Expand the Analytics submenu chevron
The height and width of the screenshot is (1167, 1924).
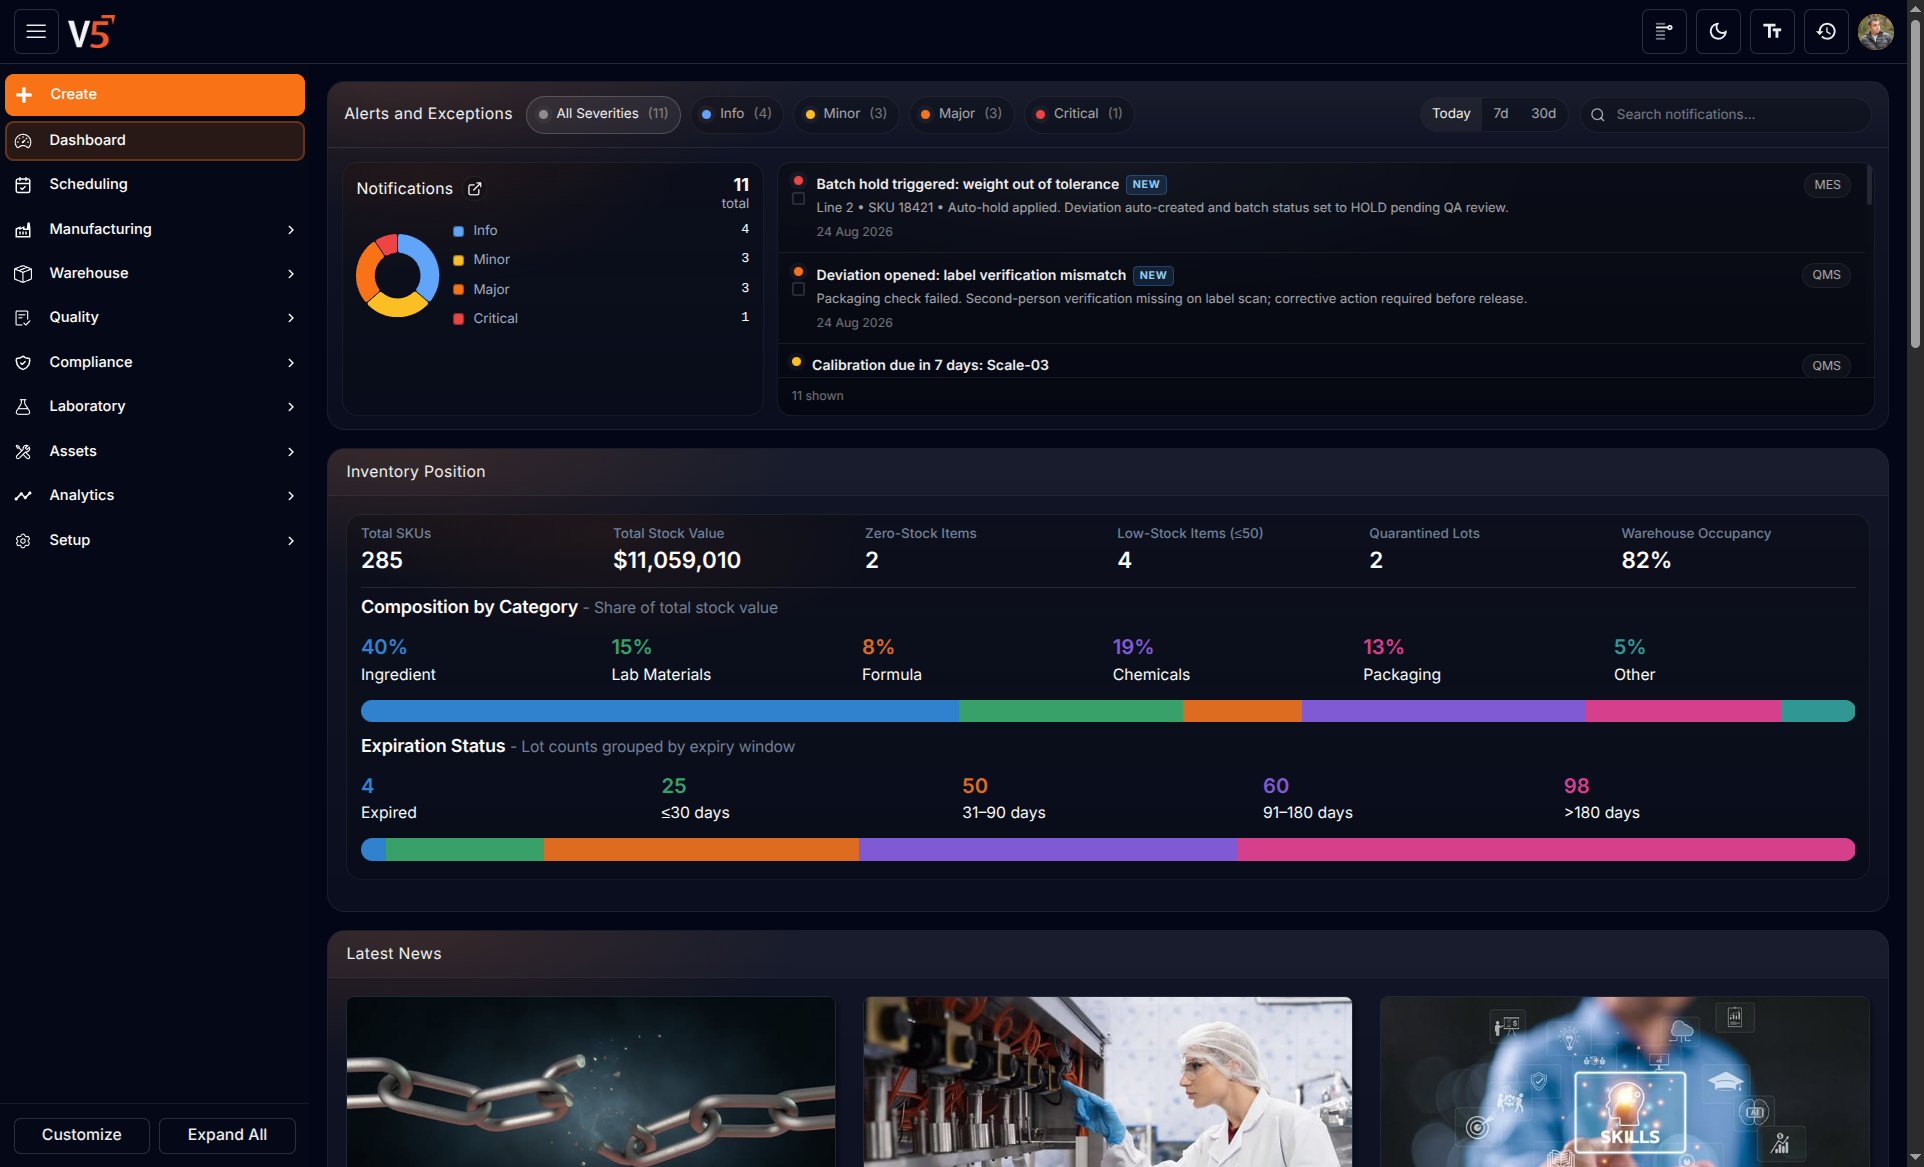291,496
